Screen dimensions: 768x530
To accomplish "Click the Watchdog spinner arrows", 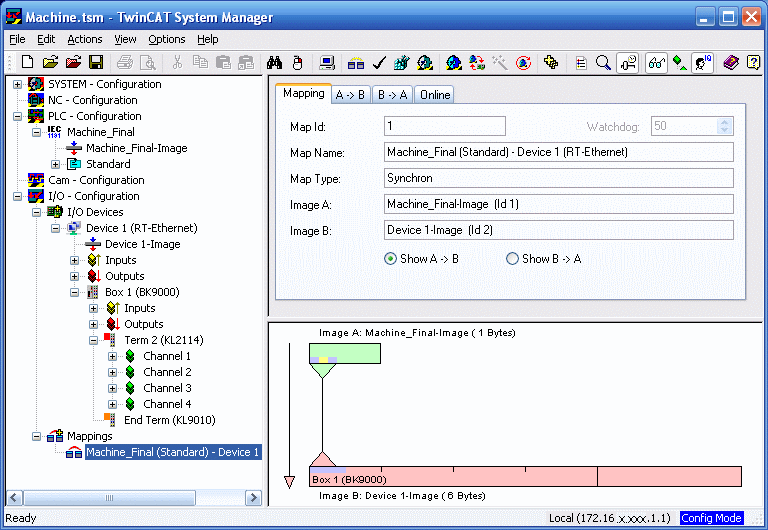I will (724, 126).
